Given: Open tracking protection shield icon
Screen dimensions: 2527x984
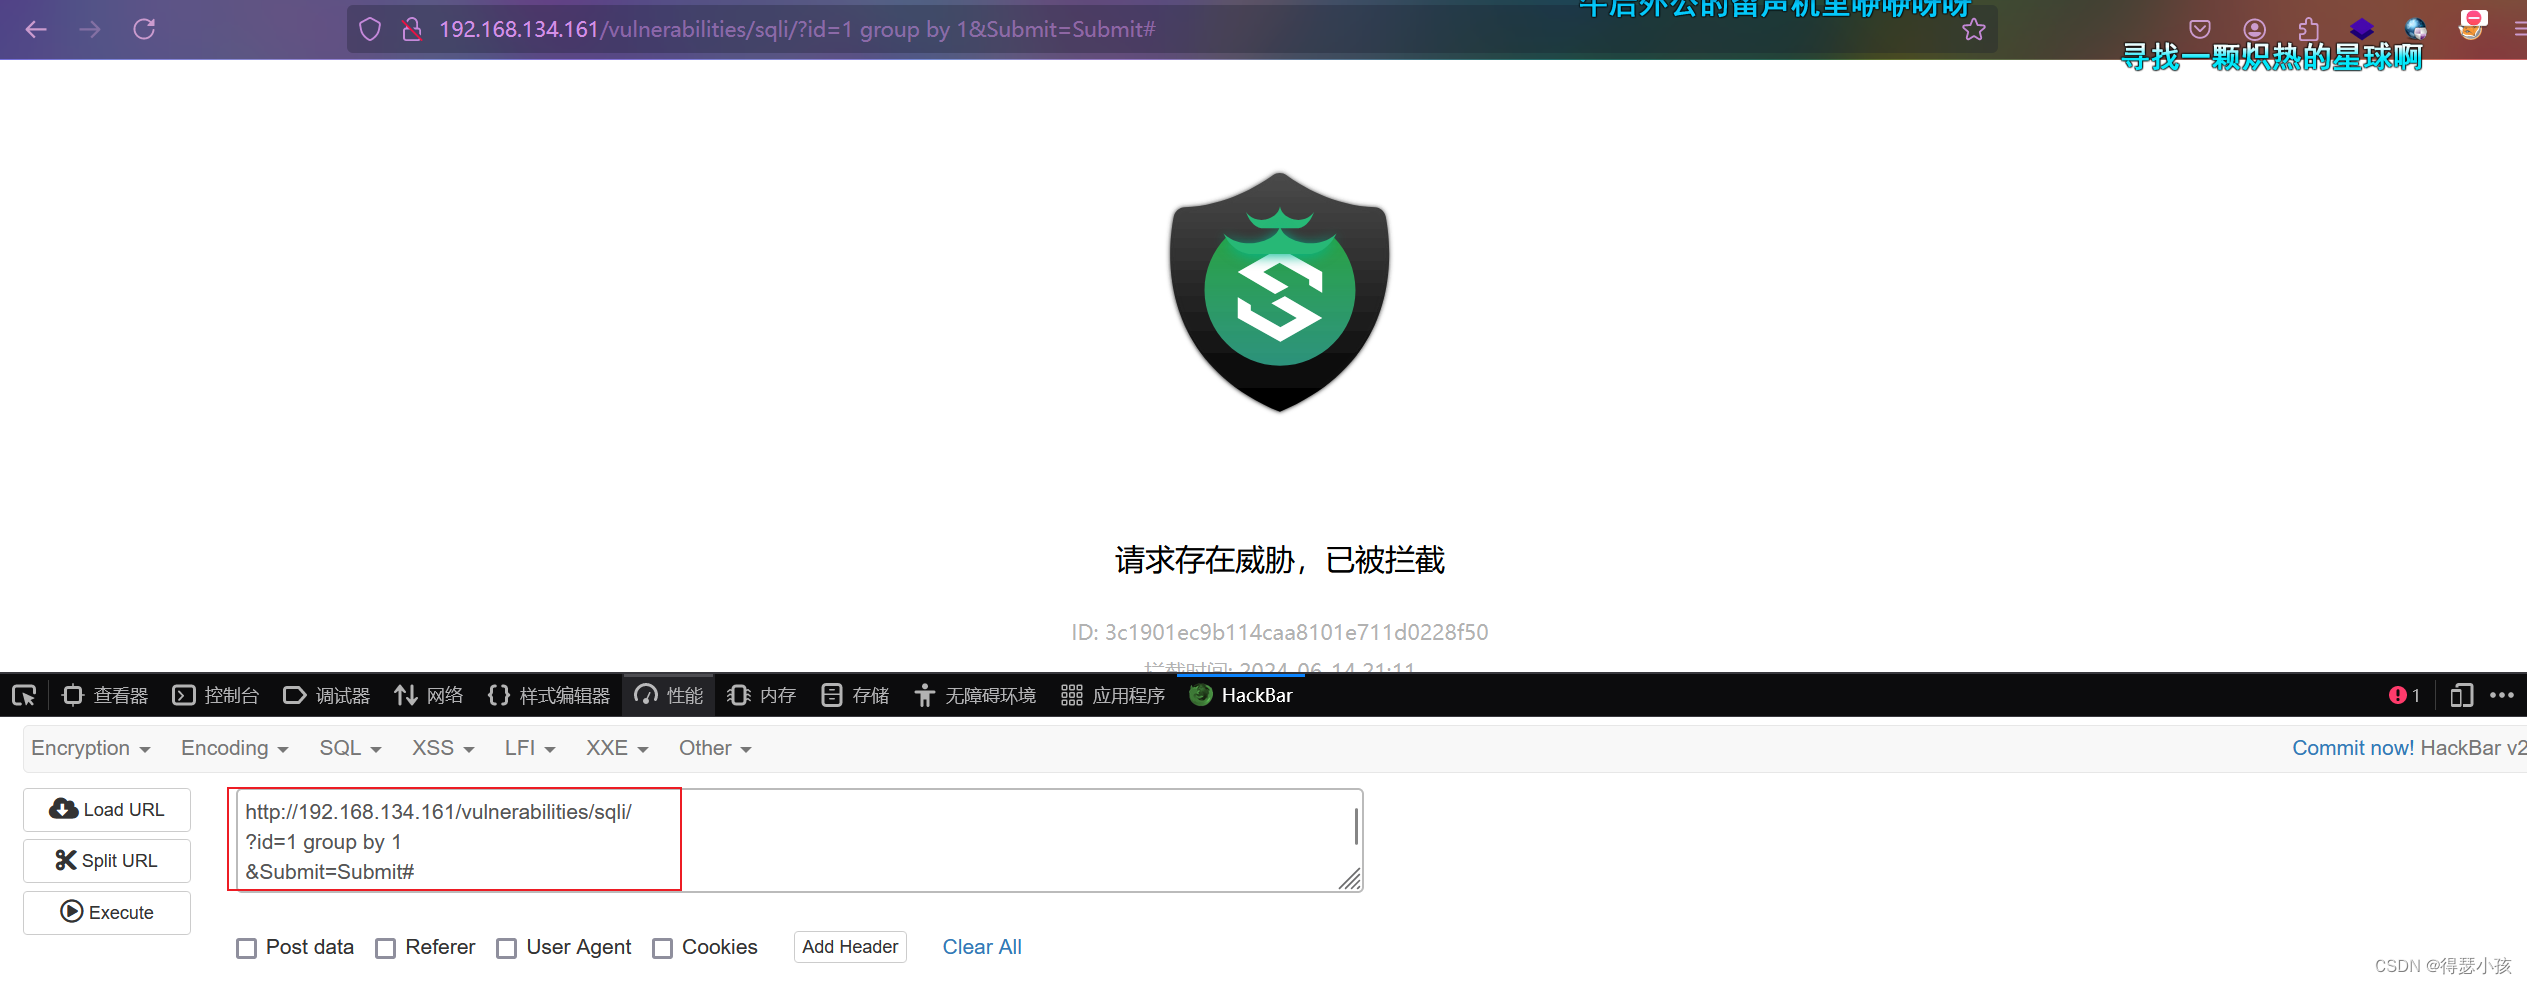Looking at the screenshot, I should point(370,29).
